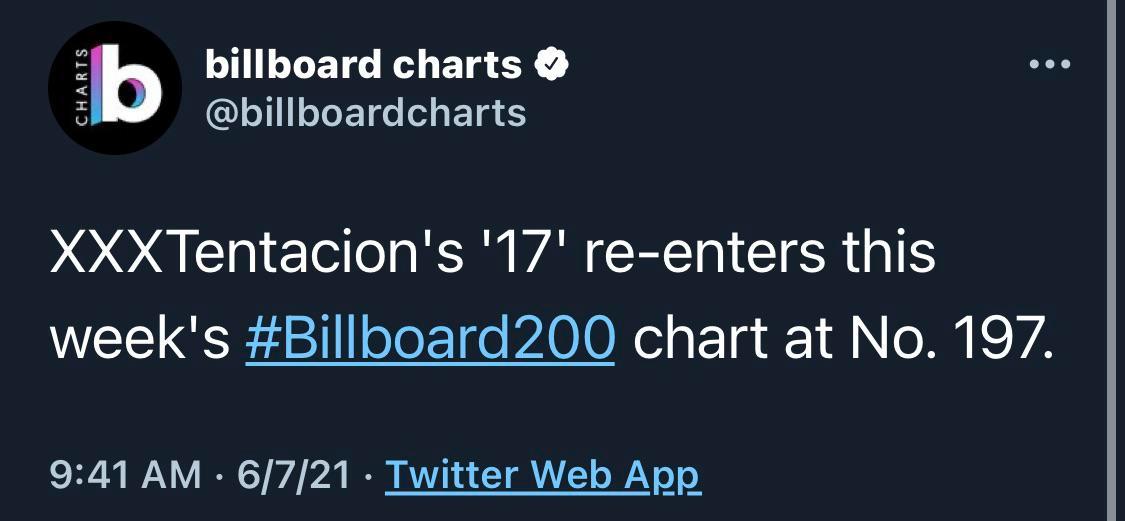Open the three-dot more options menu
The height and width of the screenshot is (521, 1125).
[x=1050, y=65]
